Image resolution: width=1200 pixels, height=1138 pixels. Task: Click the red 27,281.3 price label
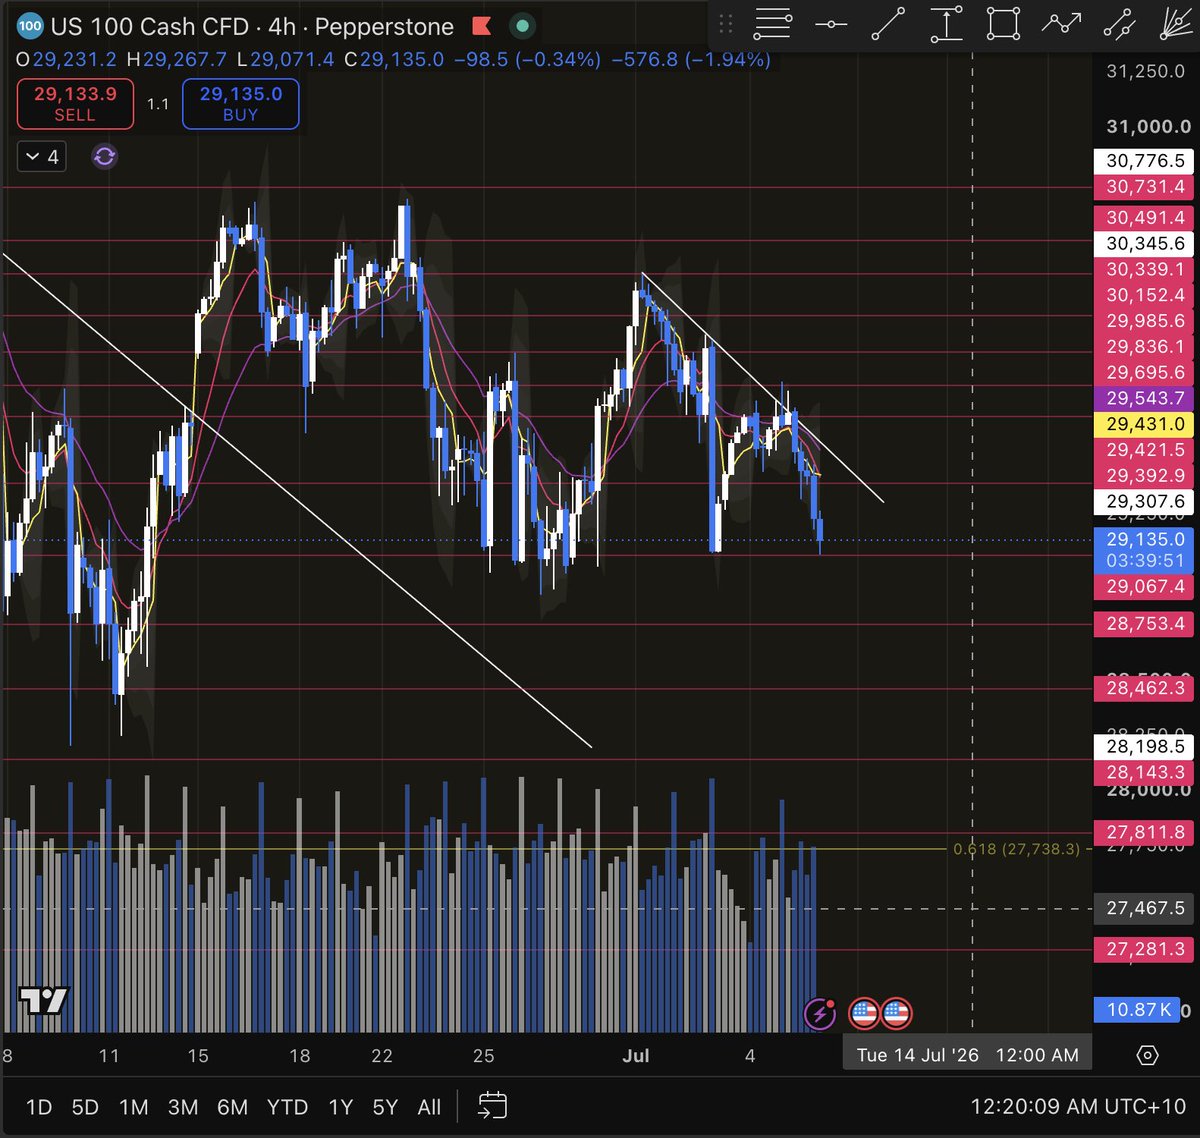pyautogui.click(x=1145, y=949)
